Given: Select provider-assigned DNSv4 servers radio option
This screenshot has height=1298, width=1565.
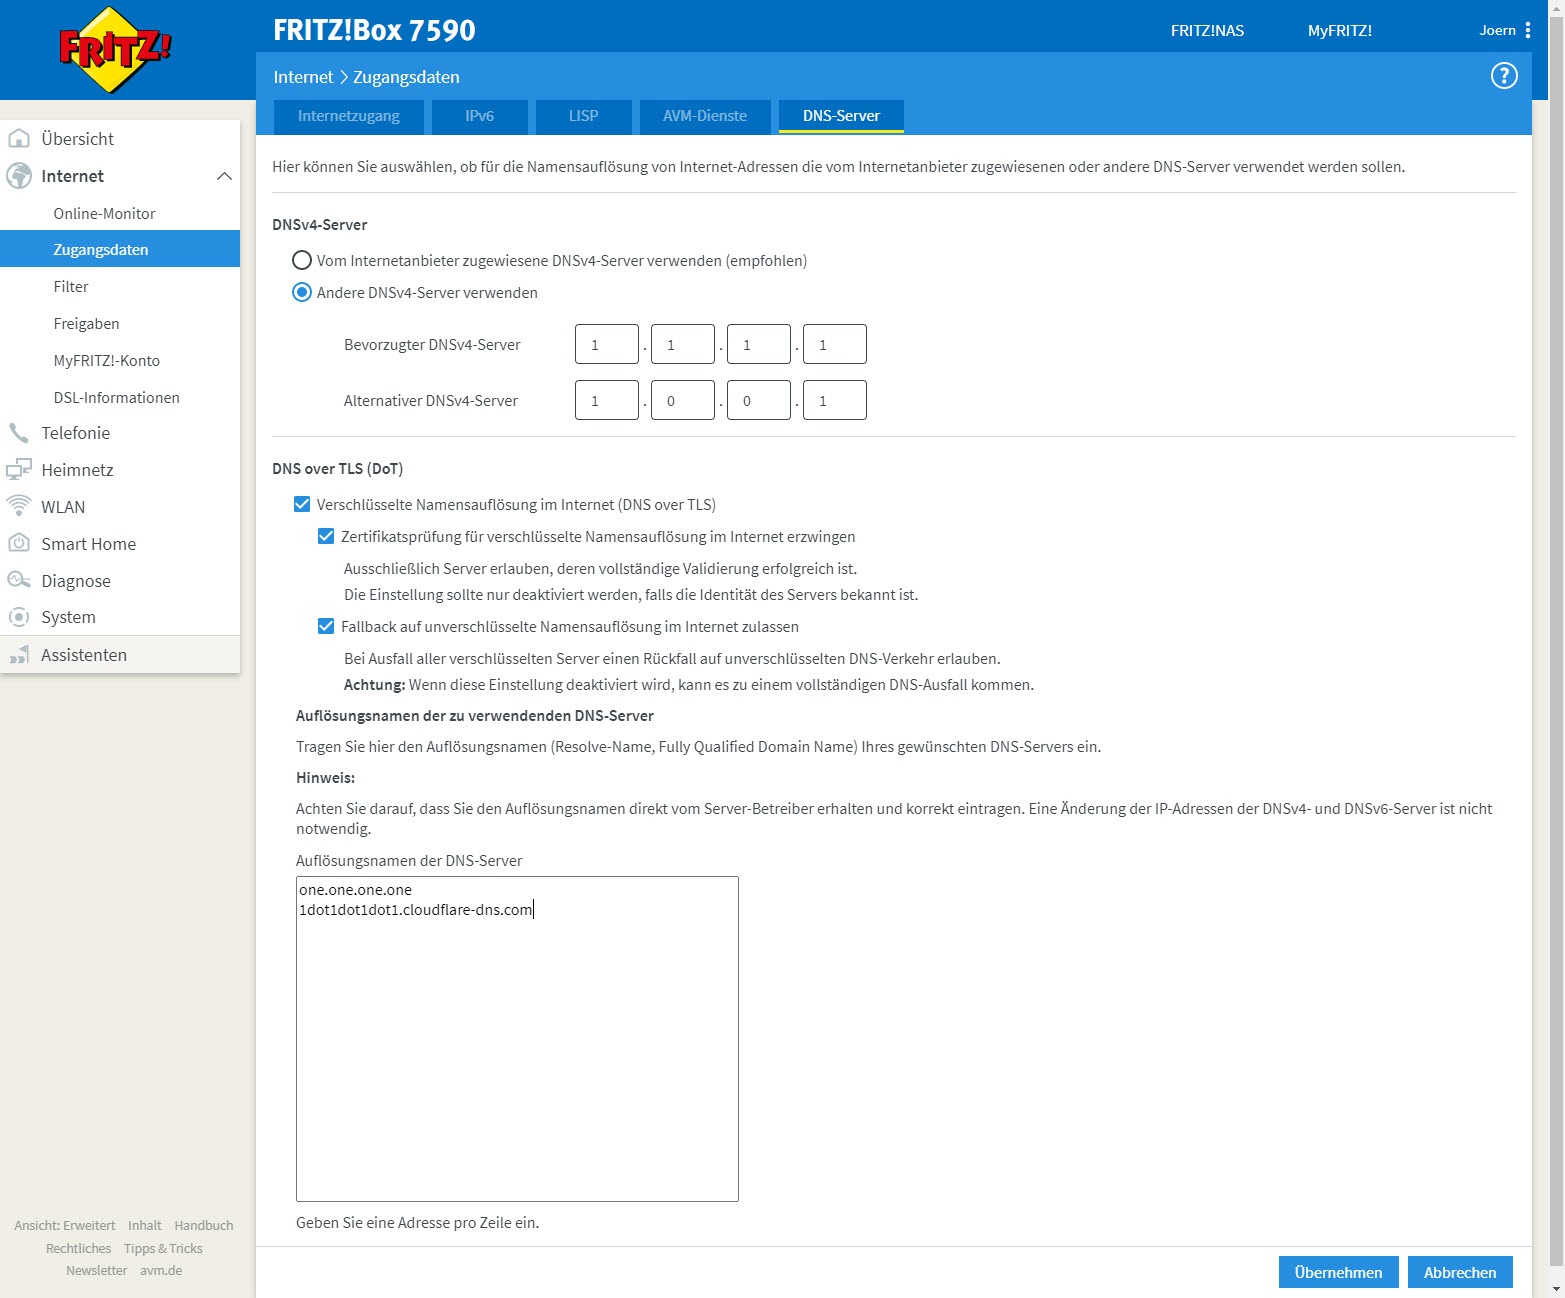Looking at the screenshot, I should [x=301, y=261].
